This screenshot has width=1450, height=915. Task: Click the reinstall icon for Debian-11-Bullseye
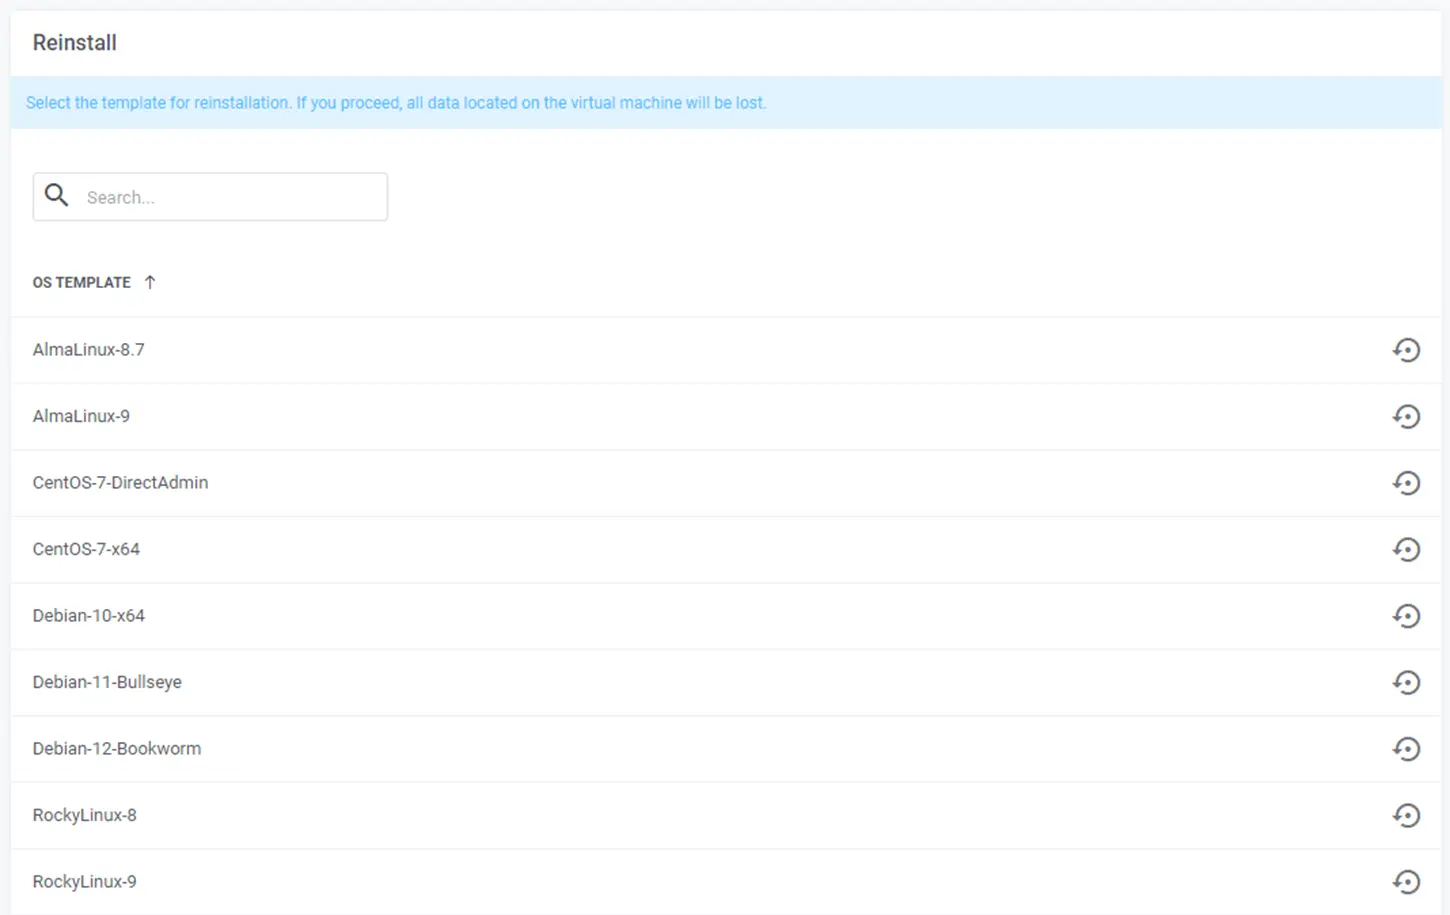[x=1406, y=682]
